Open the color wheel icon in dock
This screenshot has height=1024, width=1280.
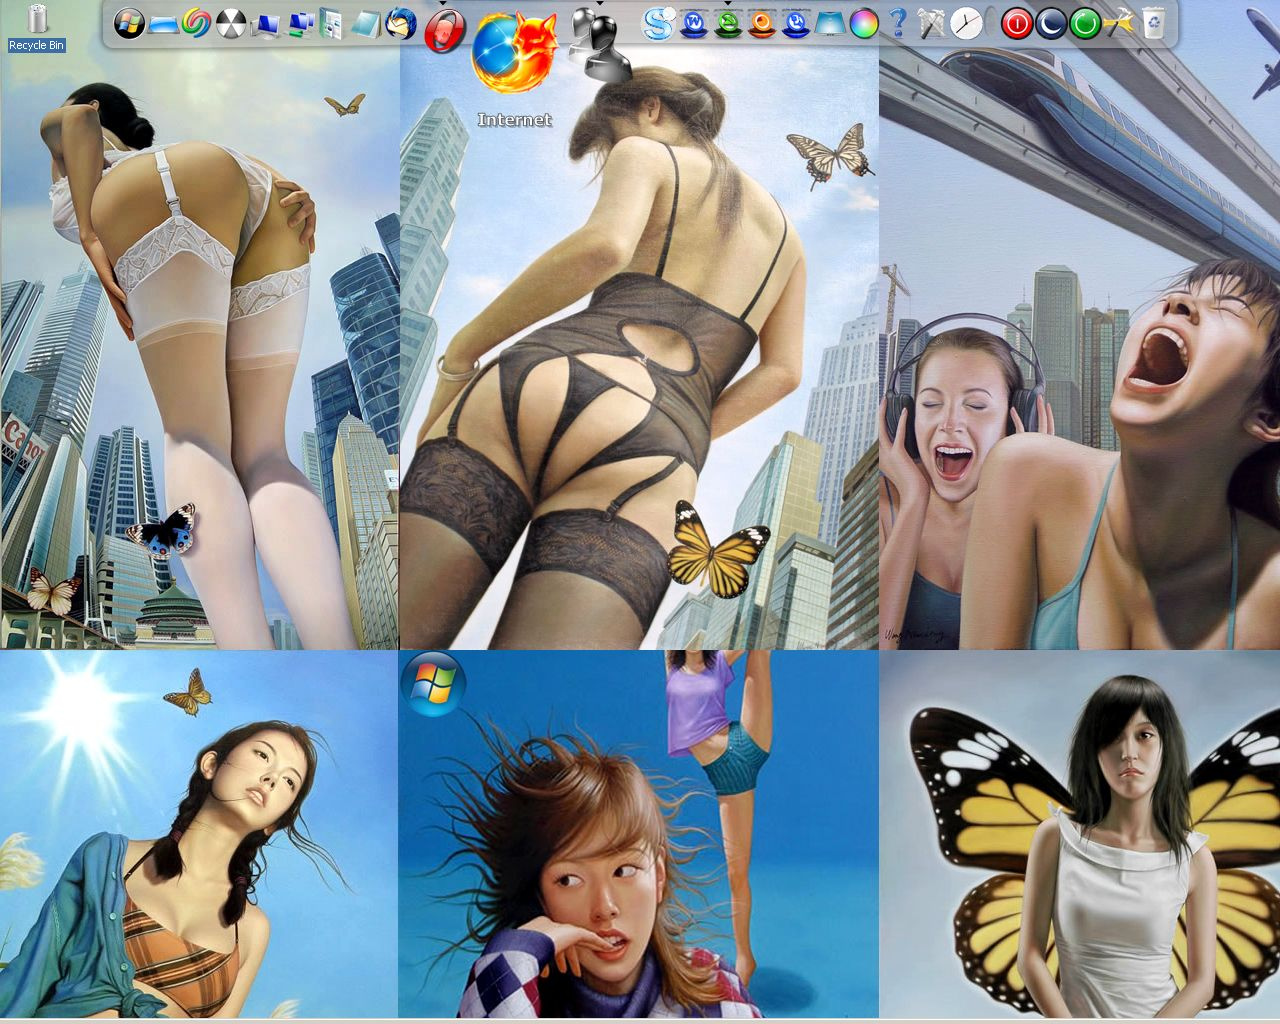click(x=864, y=23)
